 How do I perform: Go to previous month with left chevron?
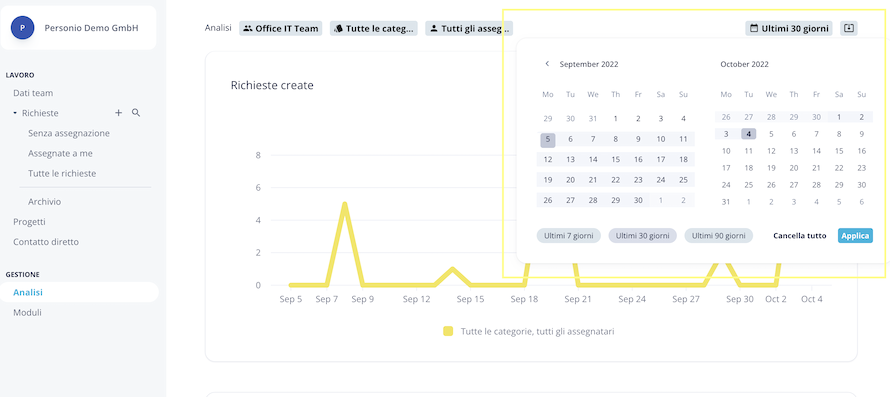(x=547, y=64)
